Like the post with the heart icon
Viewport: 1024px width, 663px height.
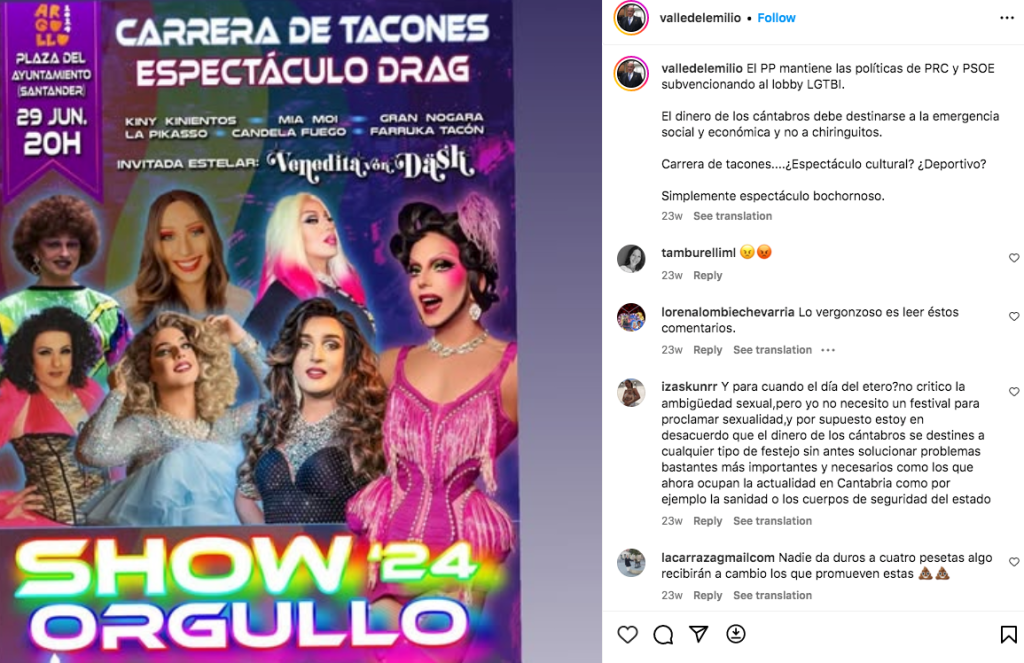[628, 634]
